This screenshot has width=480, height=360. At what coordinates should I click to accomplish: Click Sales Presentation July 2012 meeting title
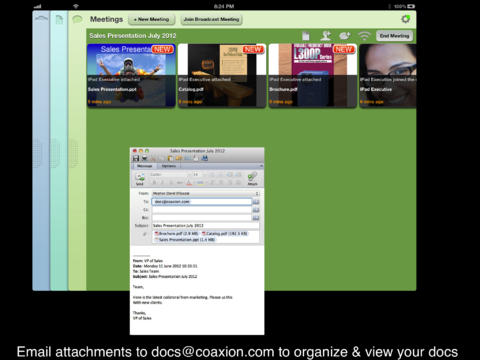click(132, 36)
